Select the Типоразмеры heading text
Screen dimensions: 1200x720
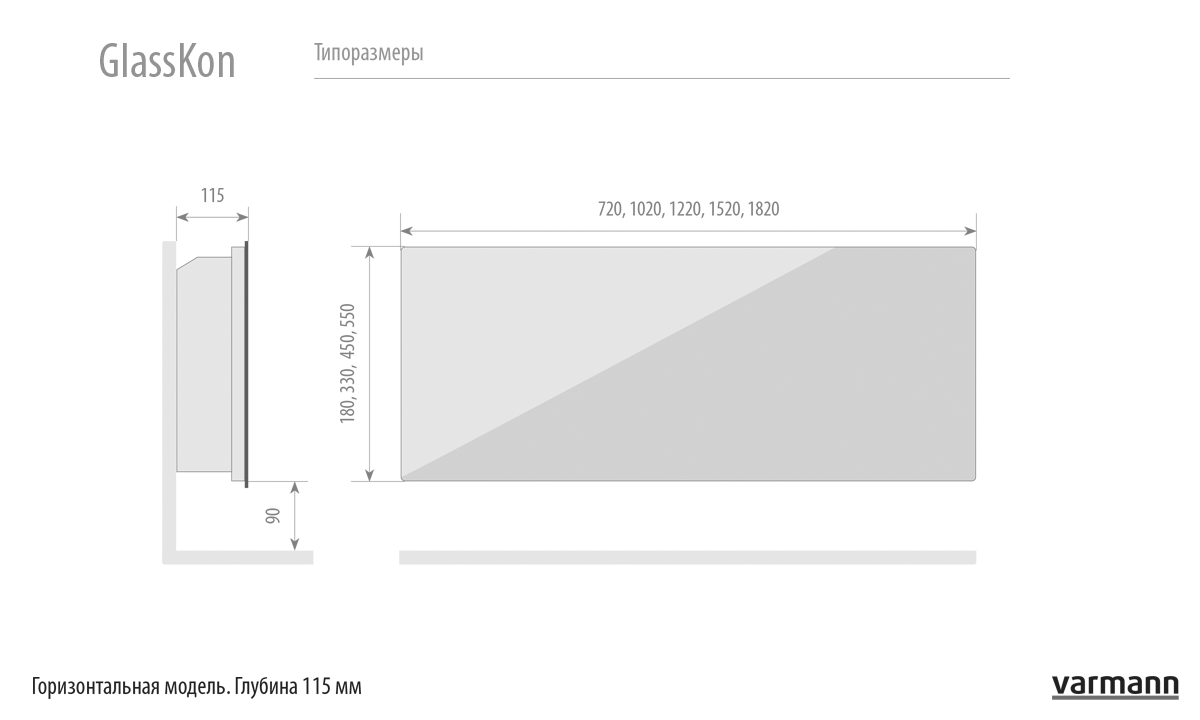[368, 53]
